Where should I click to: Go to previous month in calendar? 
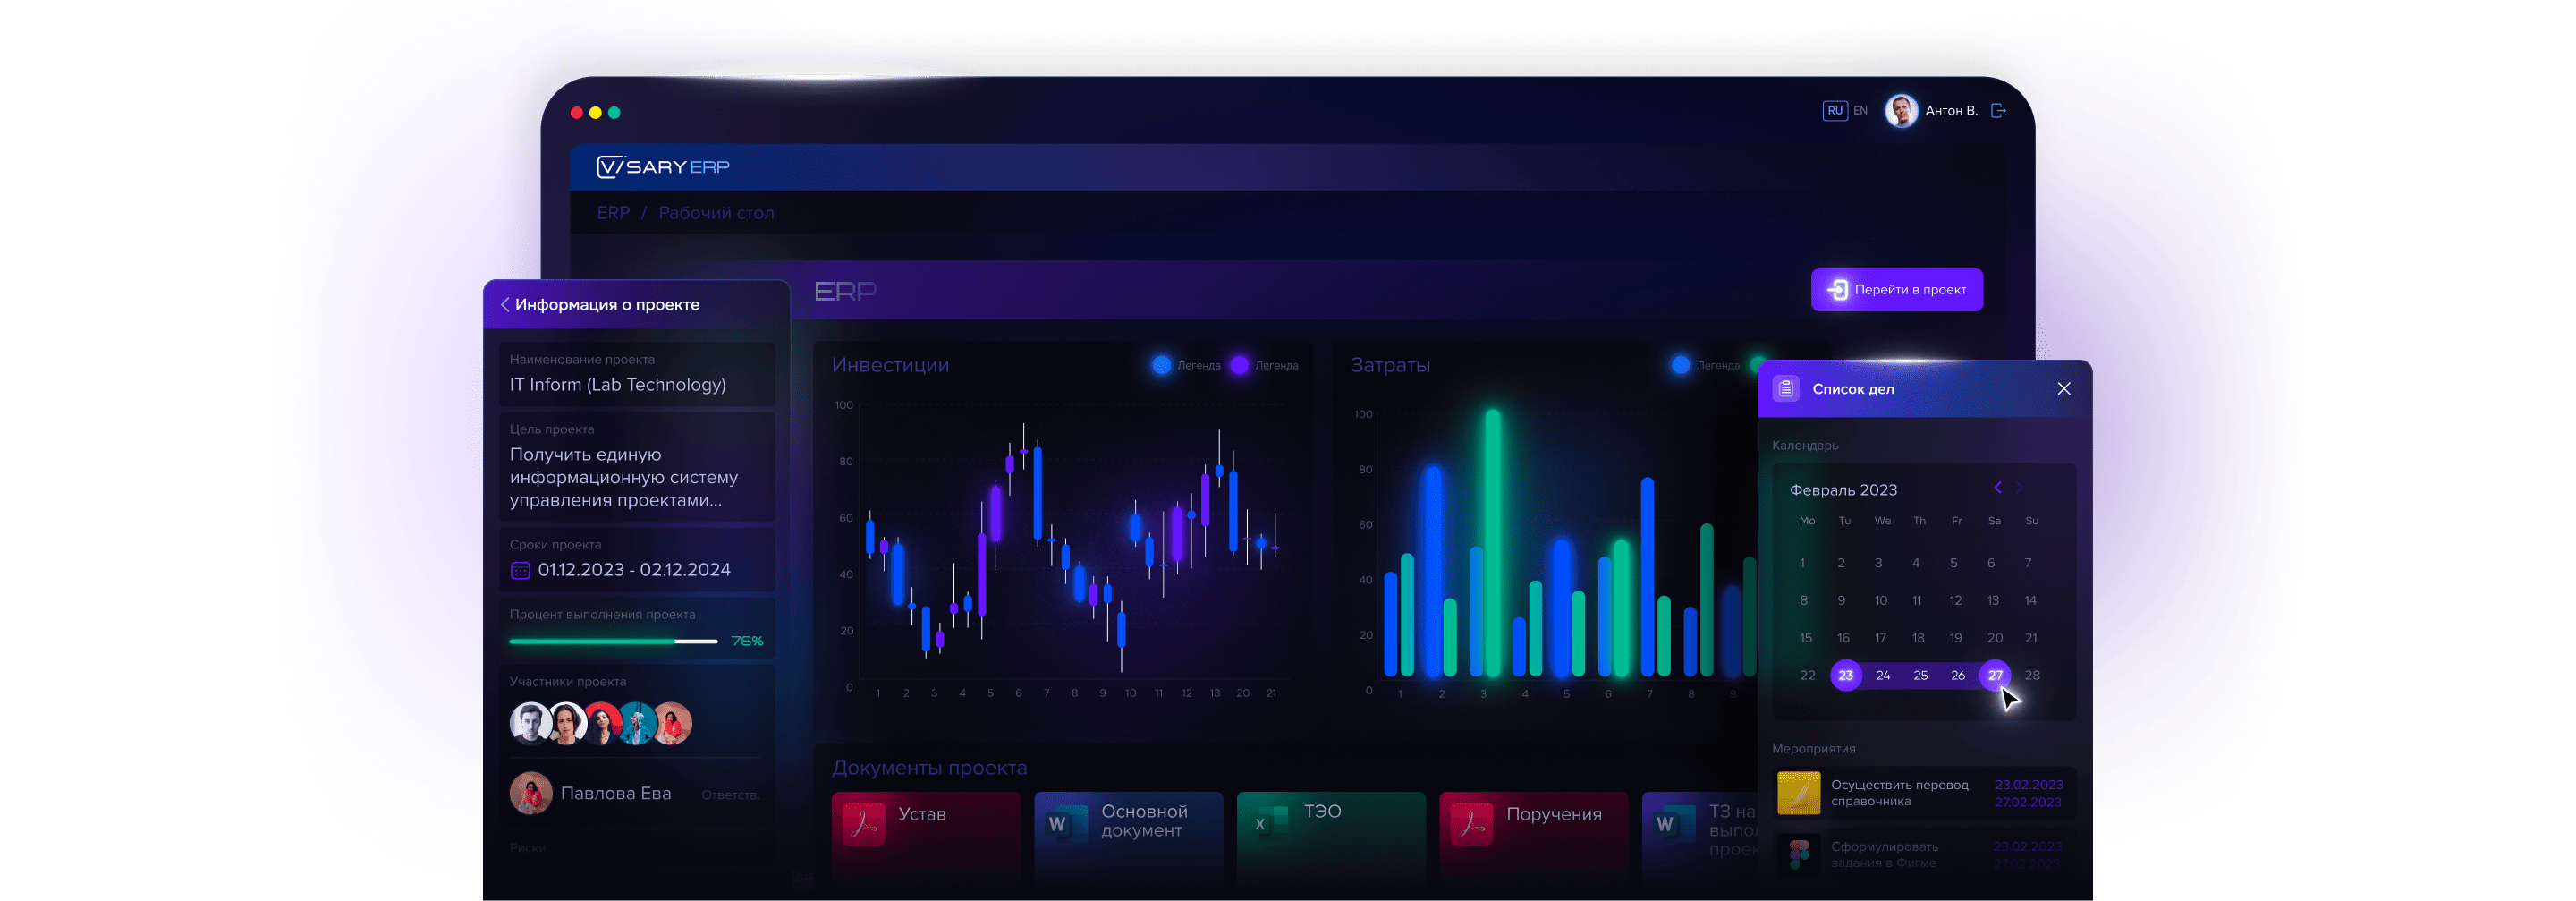pyautogui.click(x=1997, y=488)
